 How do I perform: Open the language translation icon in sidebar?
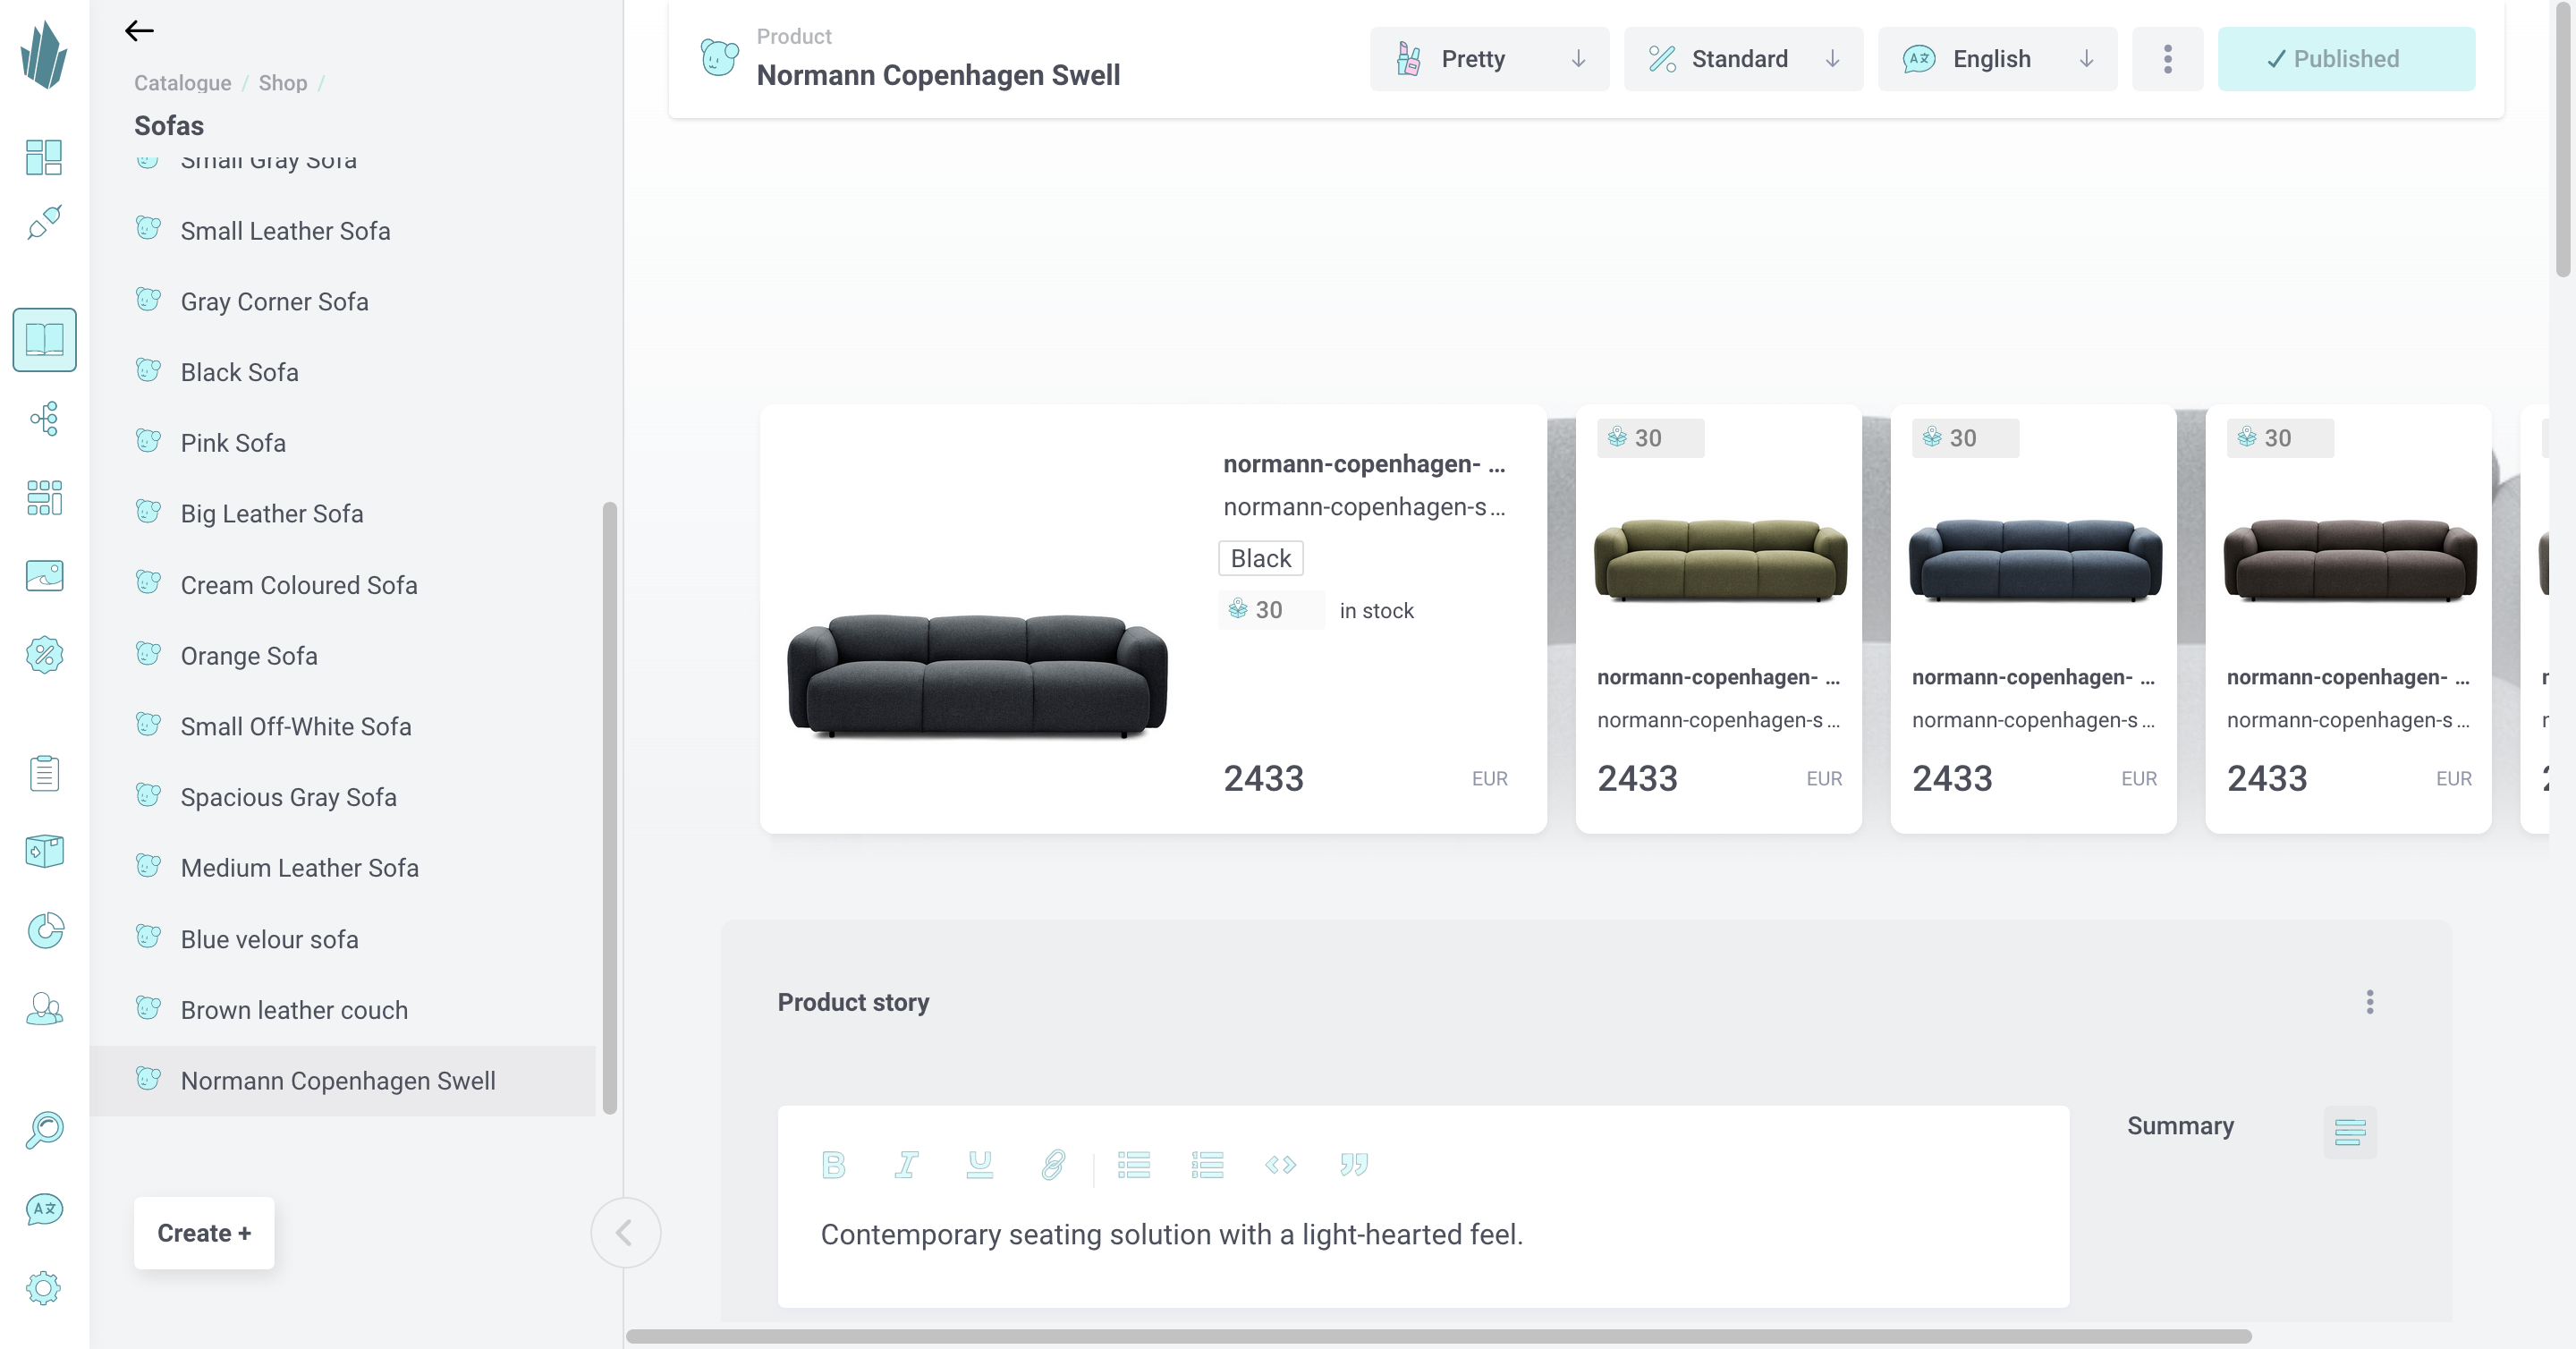coord(44,1209)
